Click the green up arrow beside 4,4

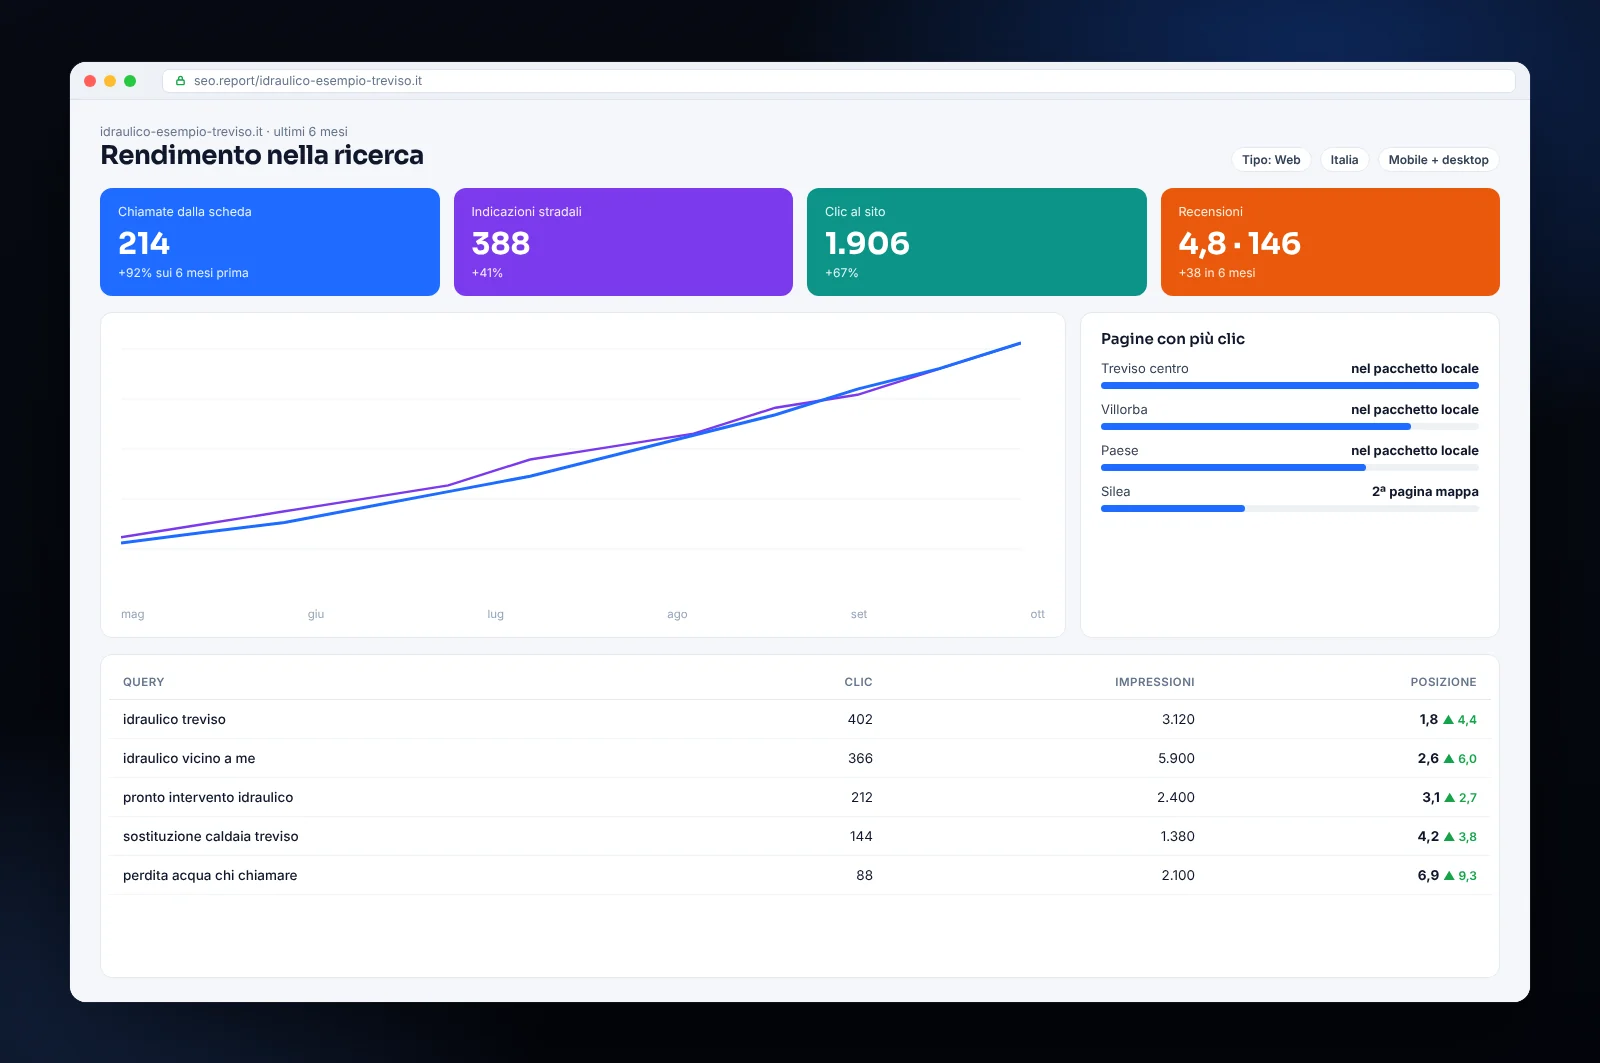(x=1448, y=719)
